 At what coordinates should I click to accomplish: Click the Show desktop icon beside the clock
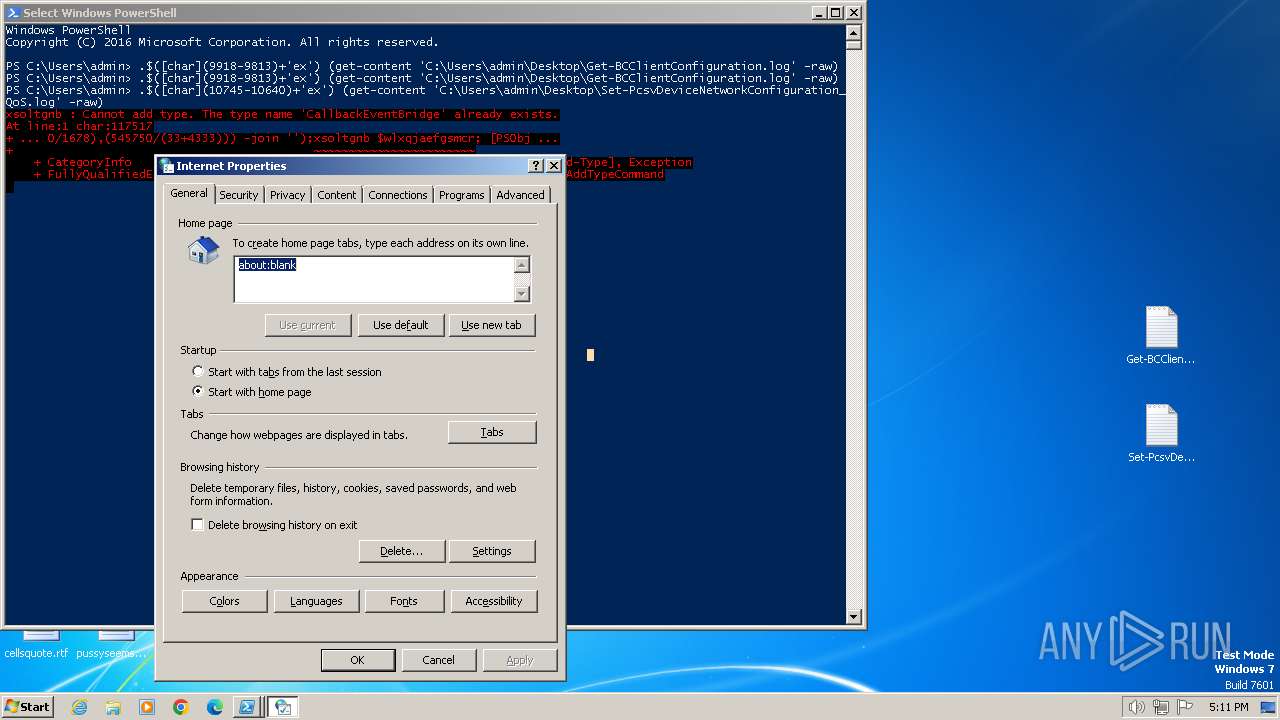pyautogui.click(x=1269, y=707)
